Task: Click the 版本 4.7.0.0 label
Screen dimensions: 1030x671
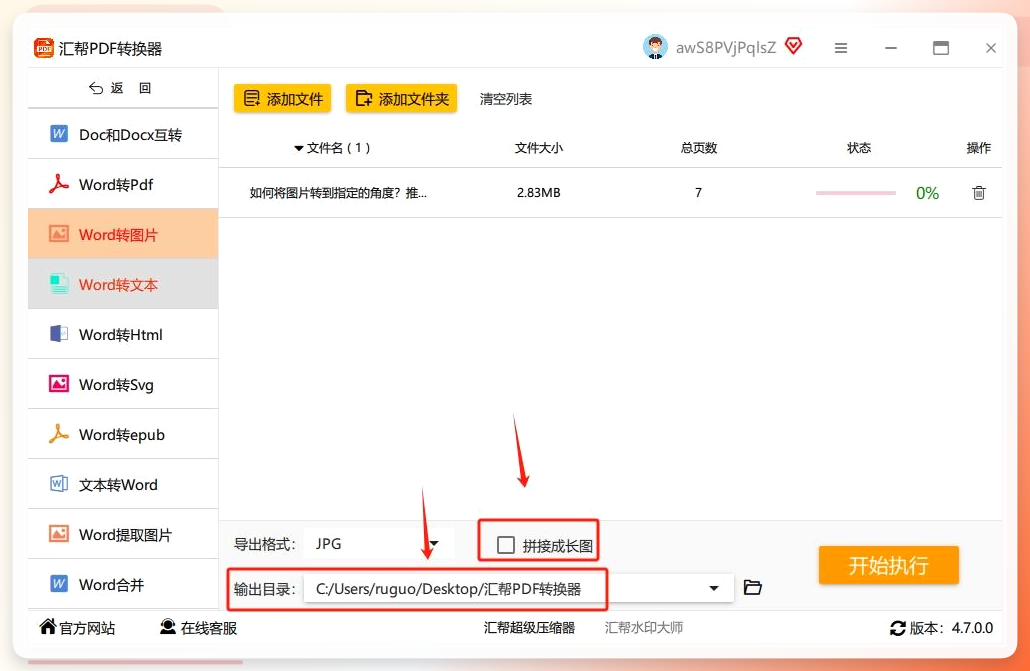Action: (x=951, y=628)
